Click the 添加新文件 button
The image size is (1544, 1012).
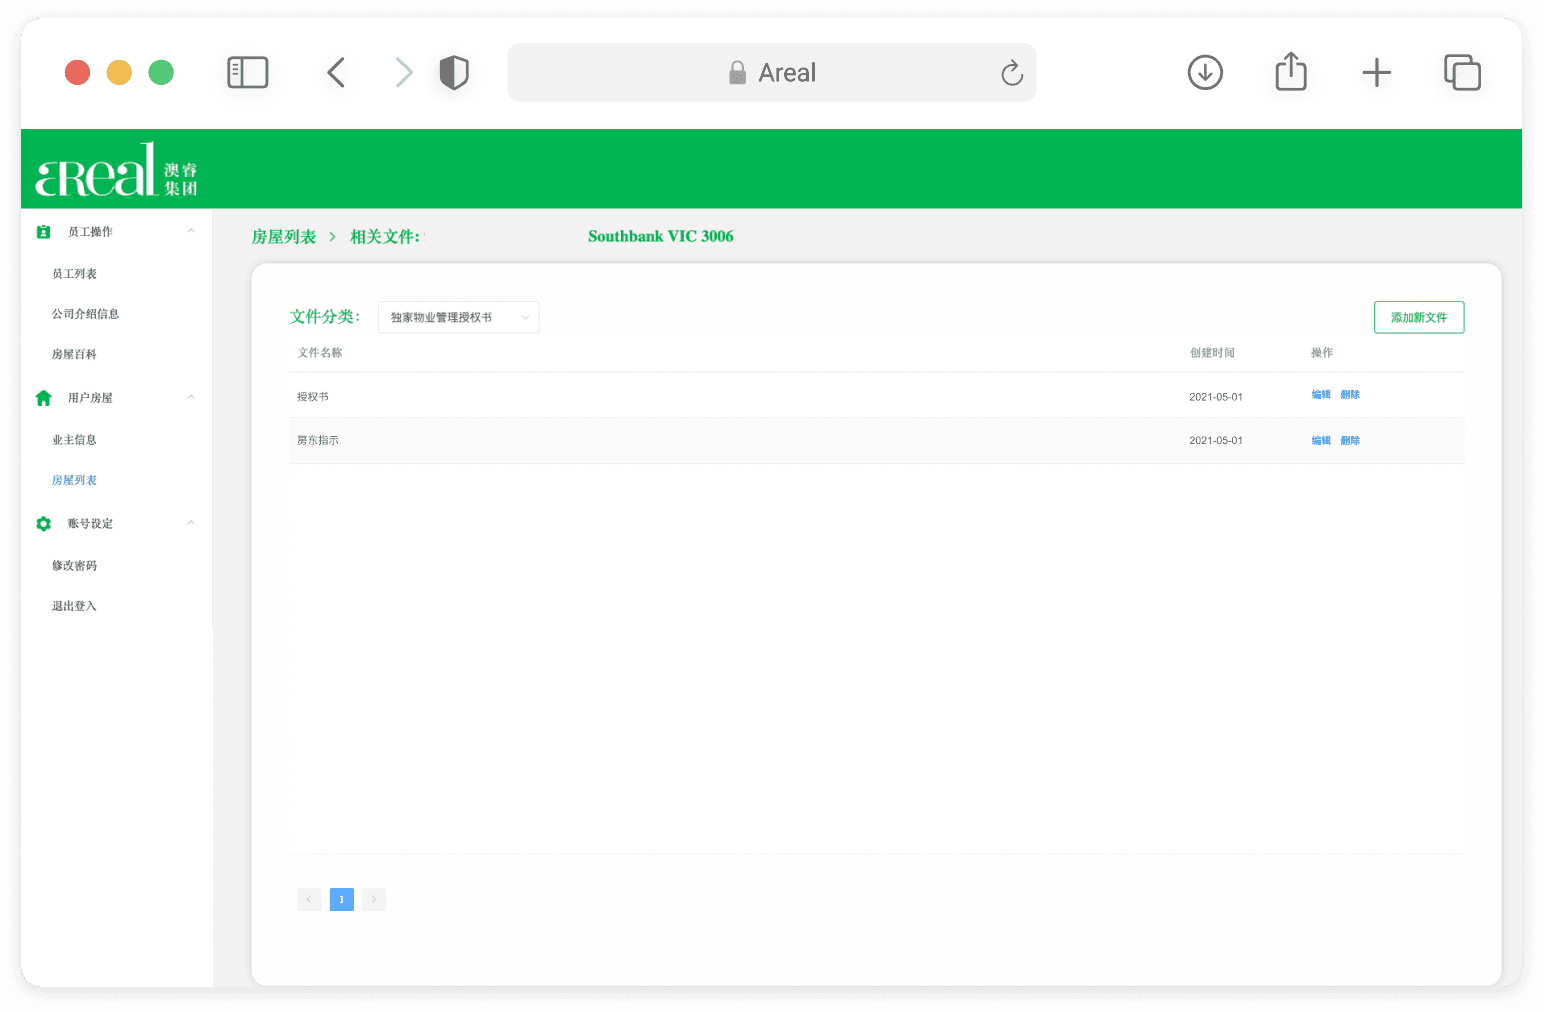1419,318
